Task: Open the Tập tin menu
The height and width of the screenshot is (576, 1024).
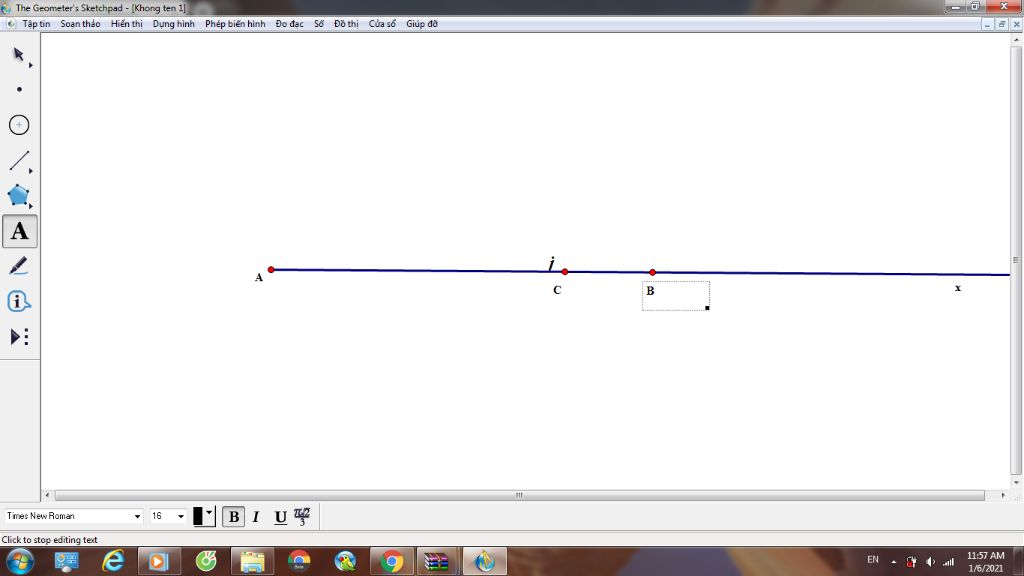Action: coord(36,24)
